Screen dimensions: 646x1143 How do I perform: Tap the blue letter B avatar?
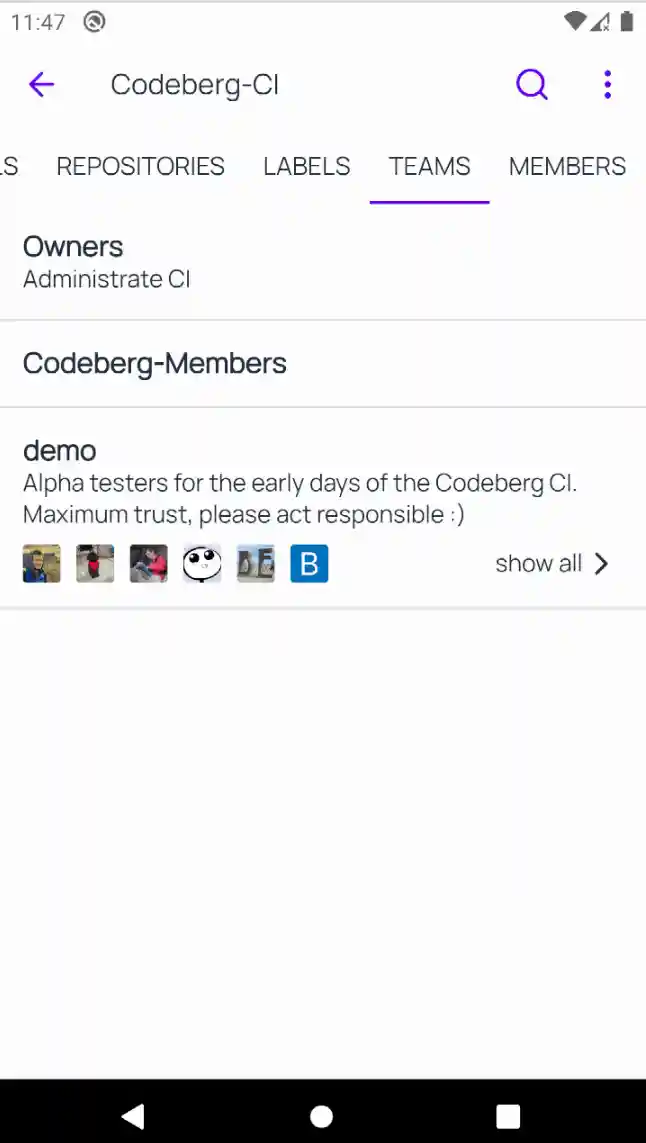click(x=309, y=564)
